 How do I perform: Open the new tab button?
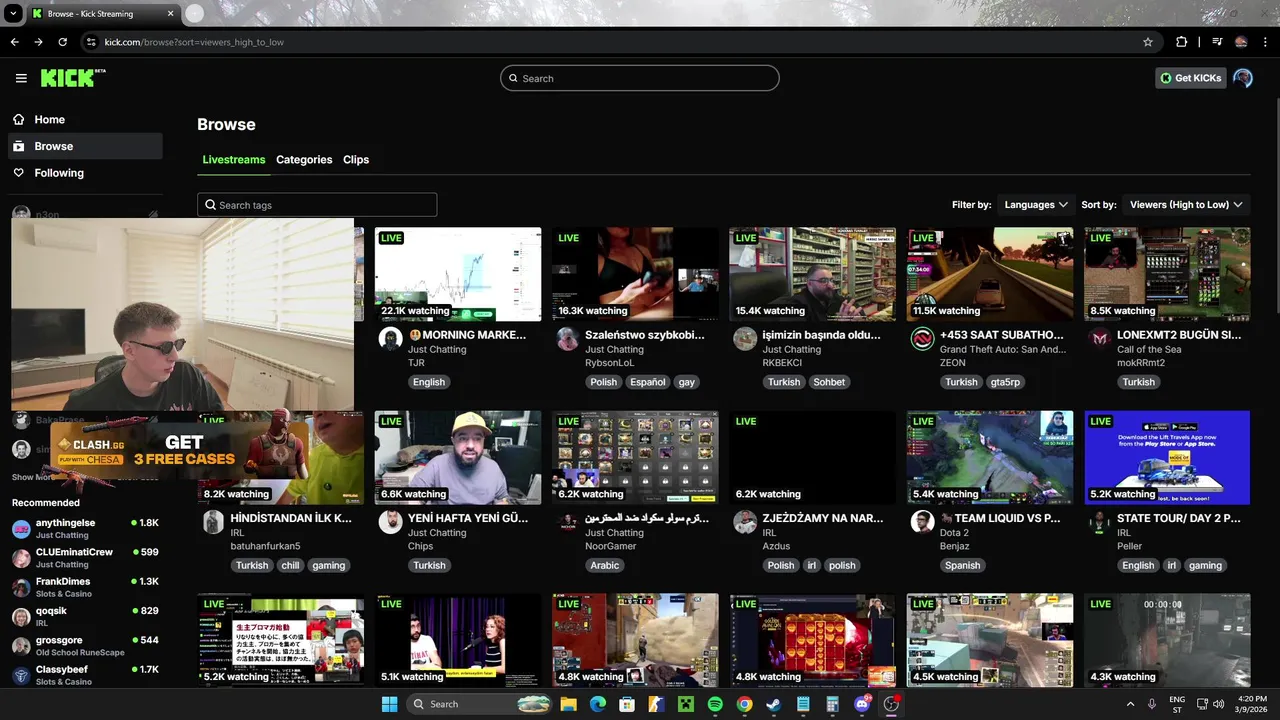pos(194,13)
